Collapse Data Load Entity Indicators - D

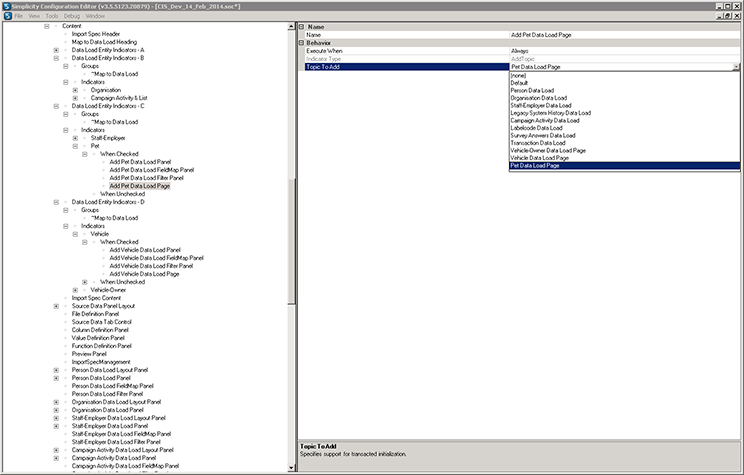coord(56,202)
